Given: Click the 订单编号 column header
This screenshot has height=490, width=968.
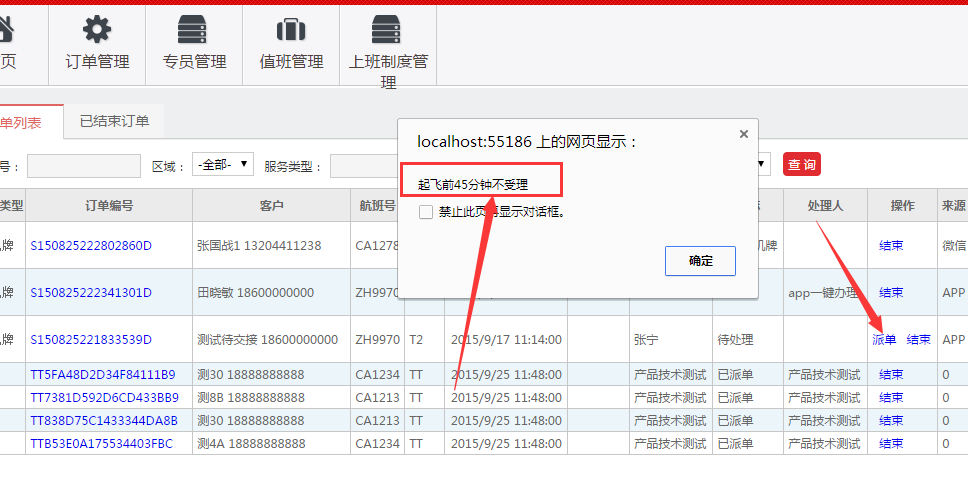Looking at the screenshot, I should (109, 206).
